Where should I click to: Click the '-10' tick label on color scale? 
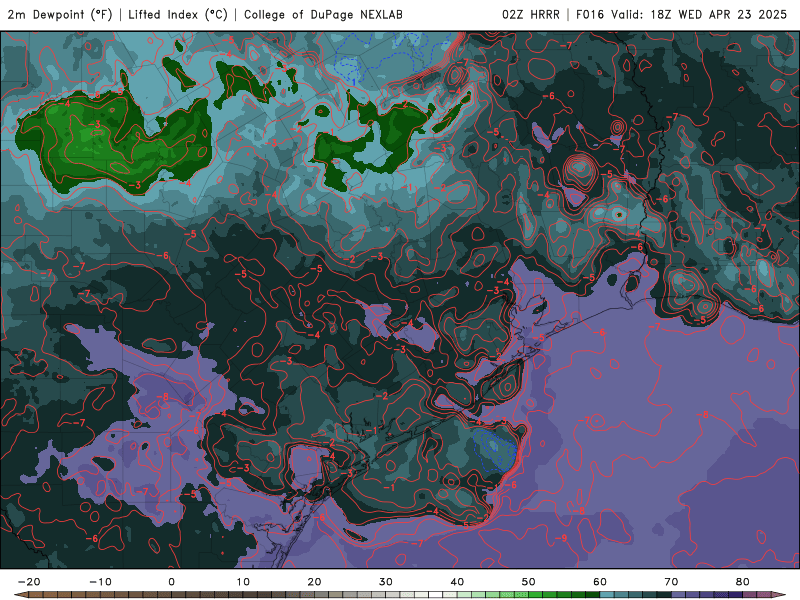coord(100,582)
